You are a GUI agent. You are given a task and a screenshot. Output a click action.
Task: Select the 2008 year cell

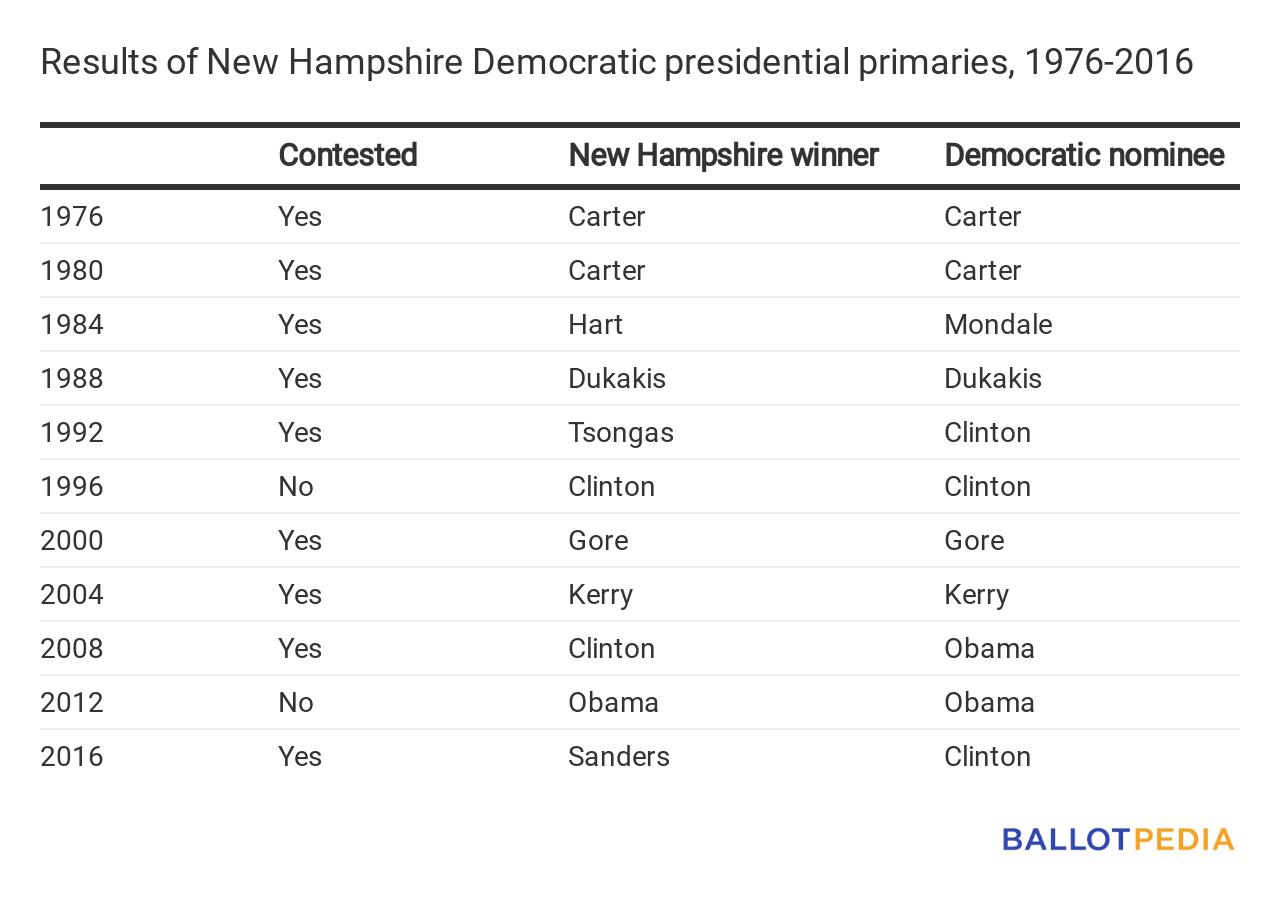click(x=72, y=649)
